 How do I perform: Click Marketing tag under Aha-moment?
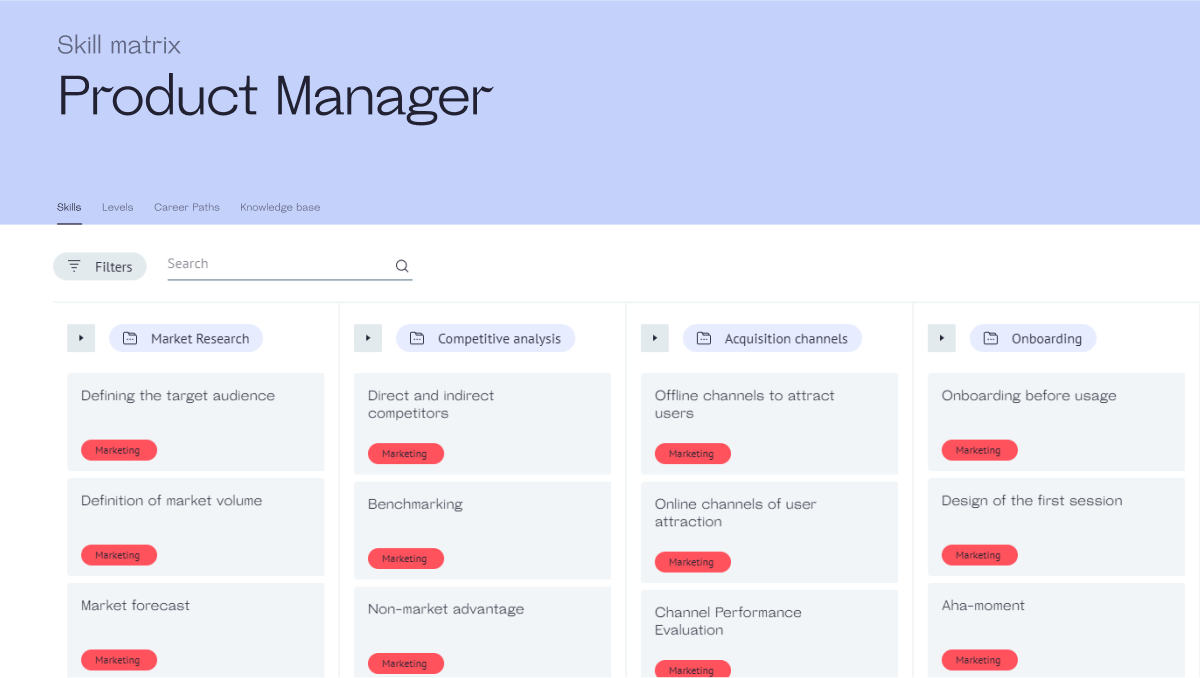pyautogui.click(x=980, y=660)
